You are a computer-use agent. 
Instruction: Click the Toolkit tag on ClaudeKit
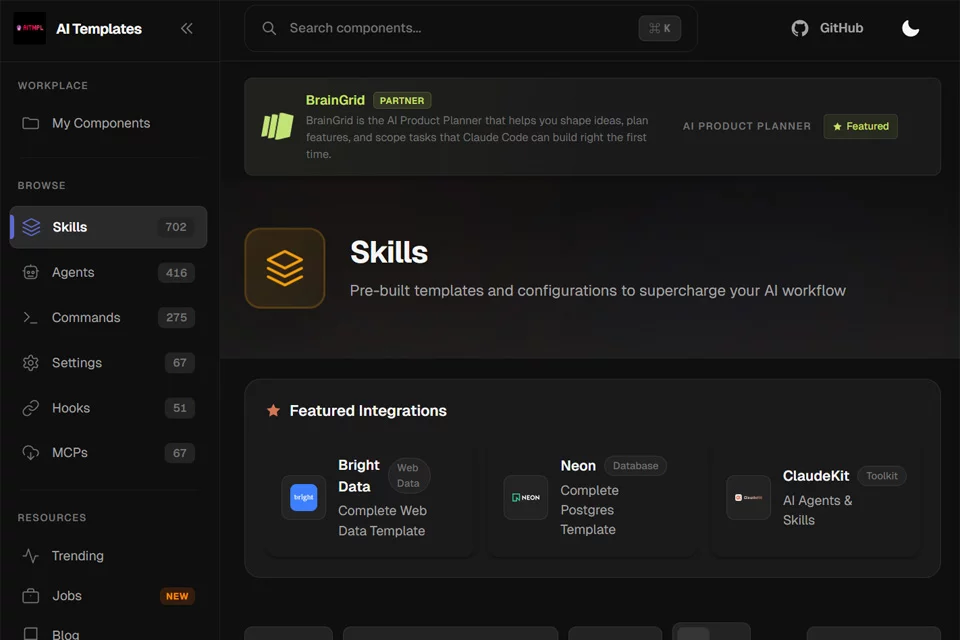[x=882, y=476]
